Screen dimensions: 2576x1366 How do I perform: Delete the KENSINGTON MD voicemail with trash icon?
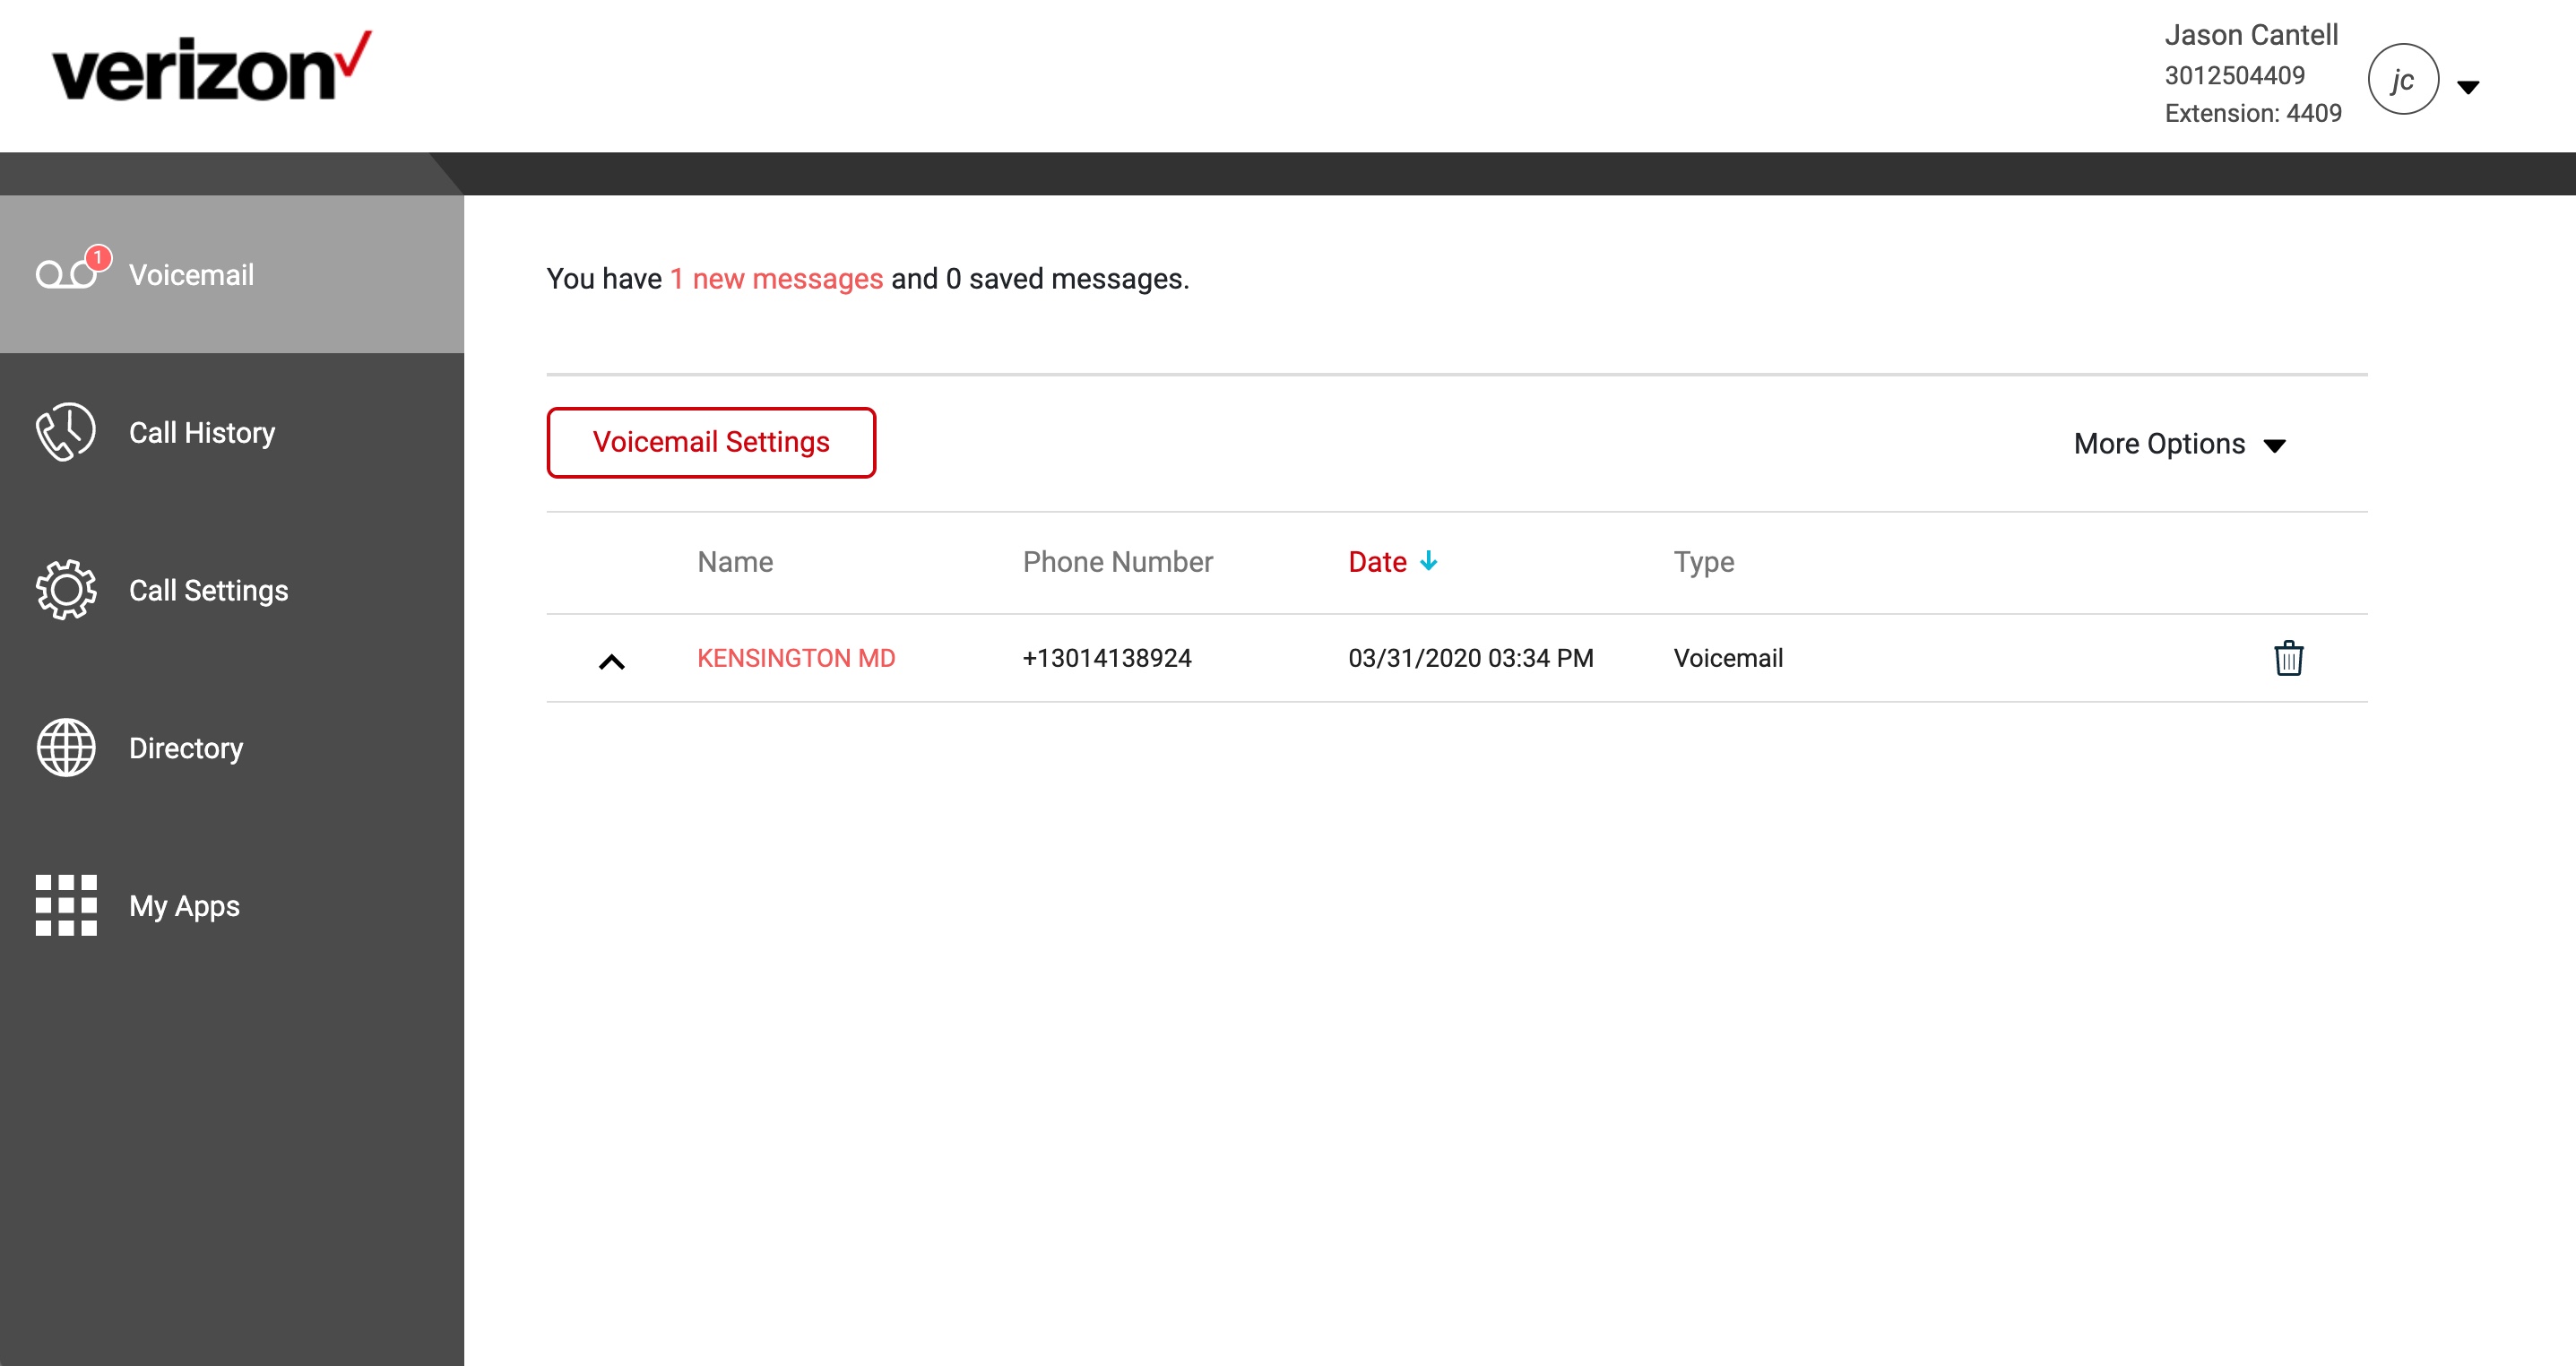pyautogui.click(x=2288, y=658)
